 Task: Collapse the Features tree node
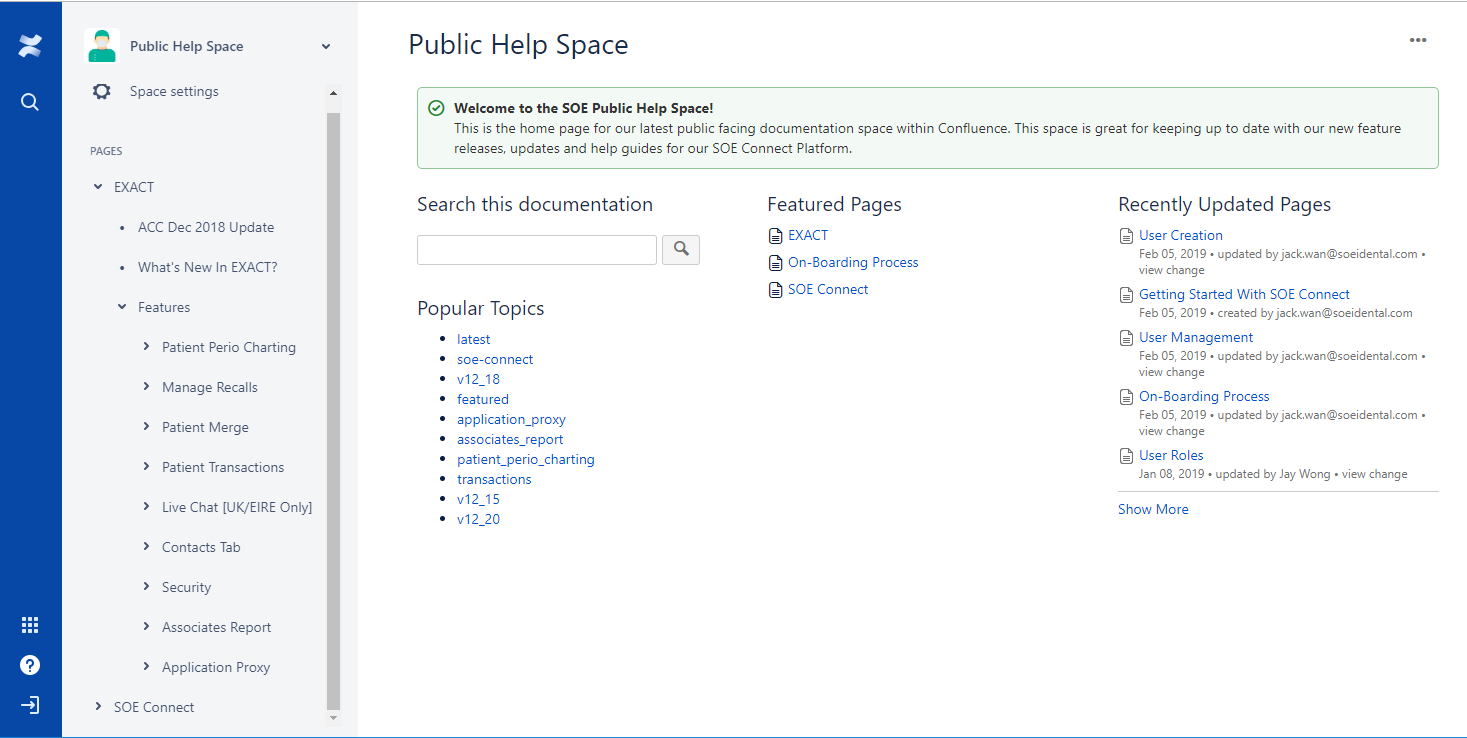coord(122,307)
